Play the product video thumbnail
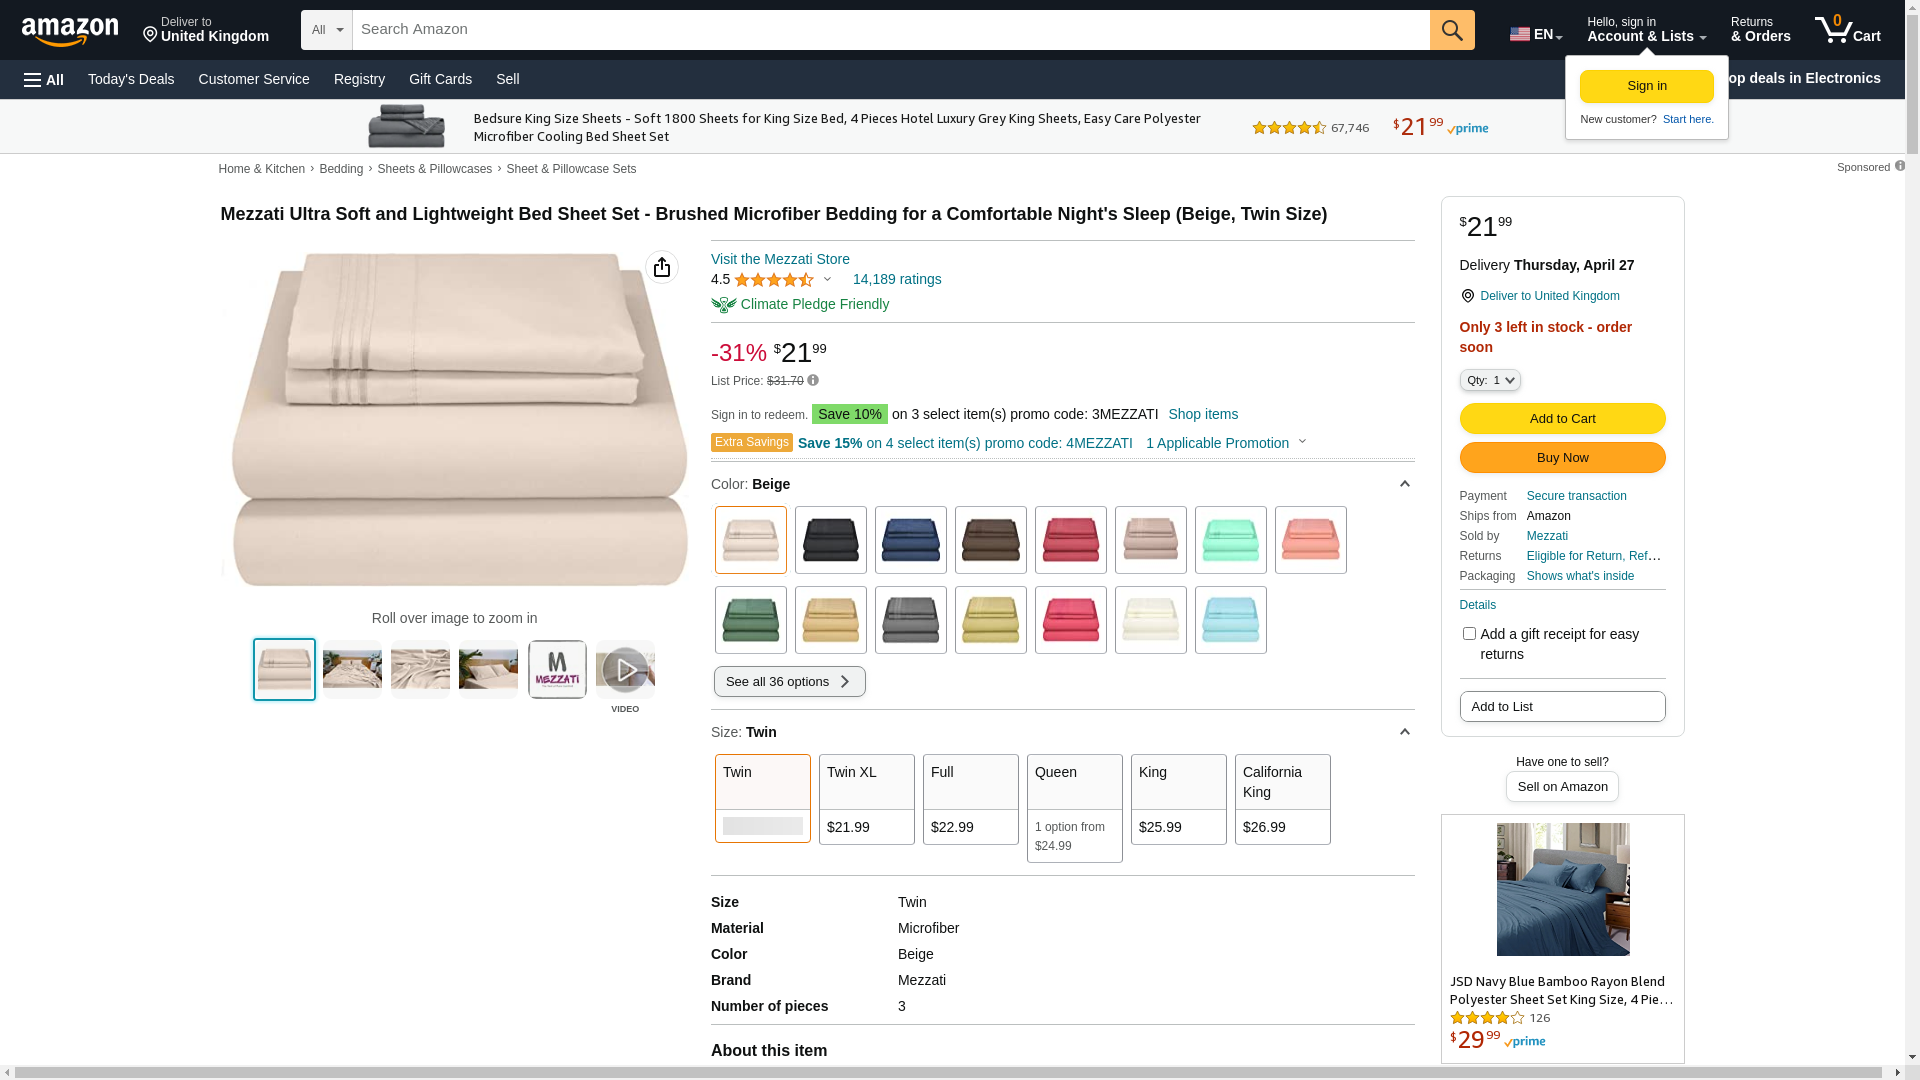This screenshot has height=1080, width=1920. tap(625, 670)
